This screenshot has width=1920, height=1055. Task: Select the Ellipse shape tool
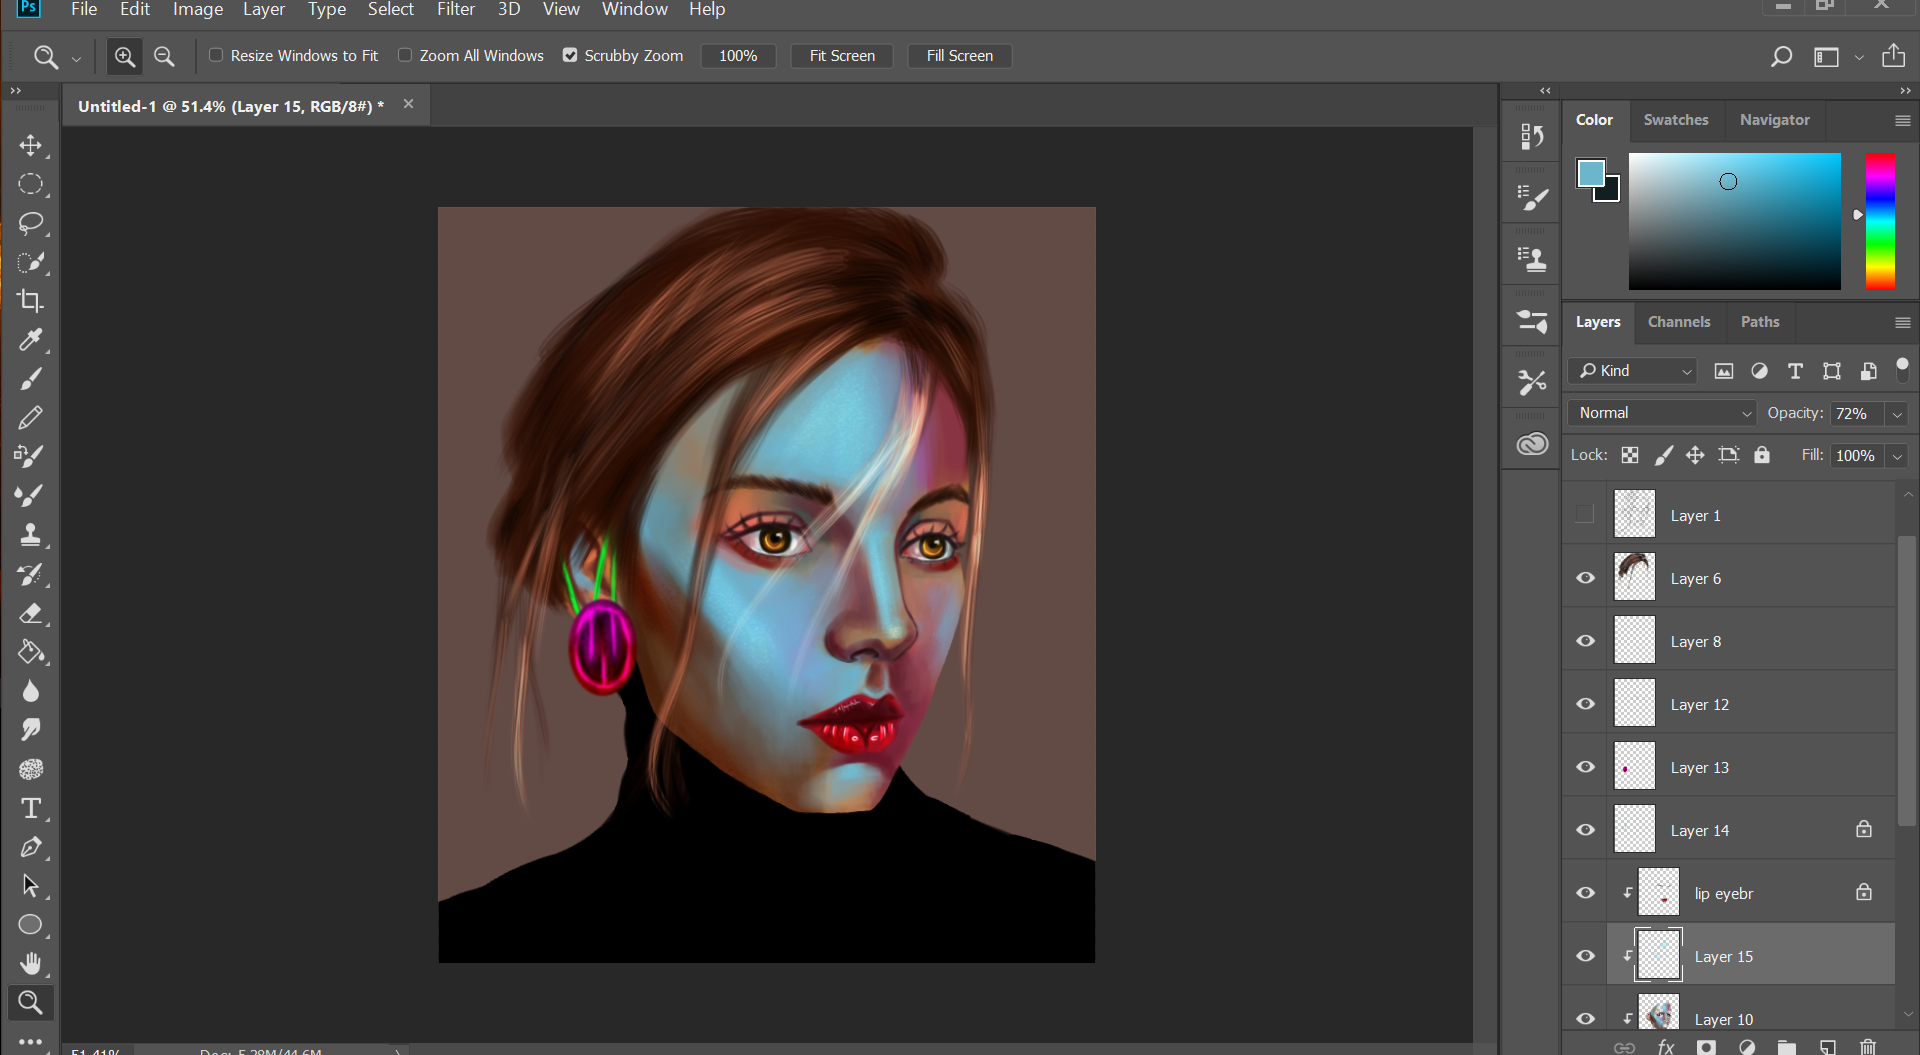point(31,925)
